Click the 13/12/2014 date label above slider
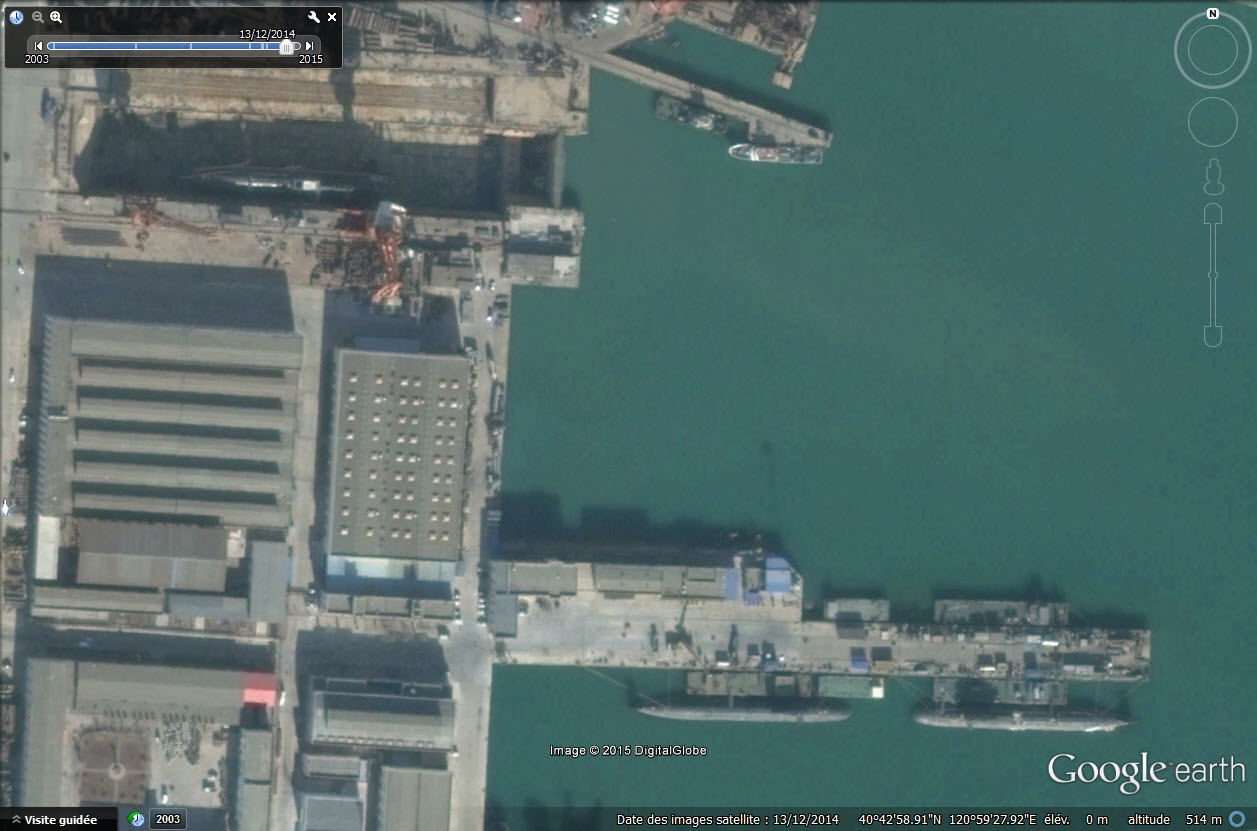Screen dimensions: 1257x831 coord(267,34)
